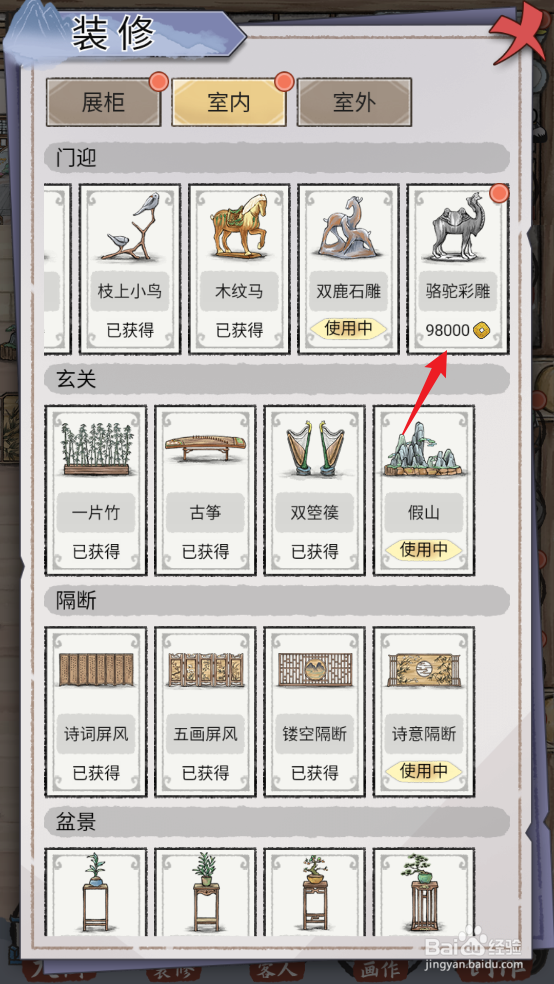Viewport: 554px width, 984px height.
Task: Select the 诗词屏风 folding screen
Action: [x=96, y=712]
